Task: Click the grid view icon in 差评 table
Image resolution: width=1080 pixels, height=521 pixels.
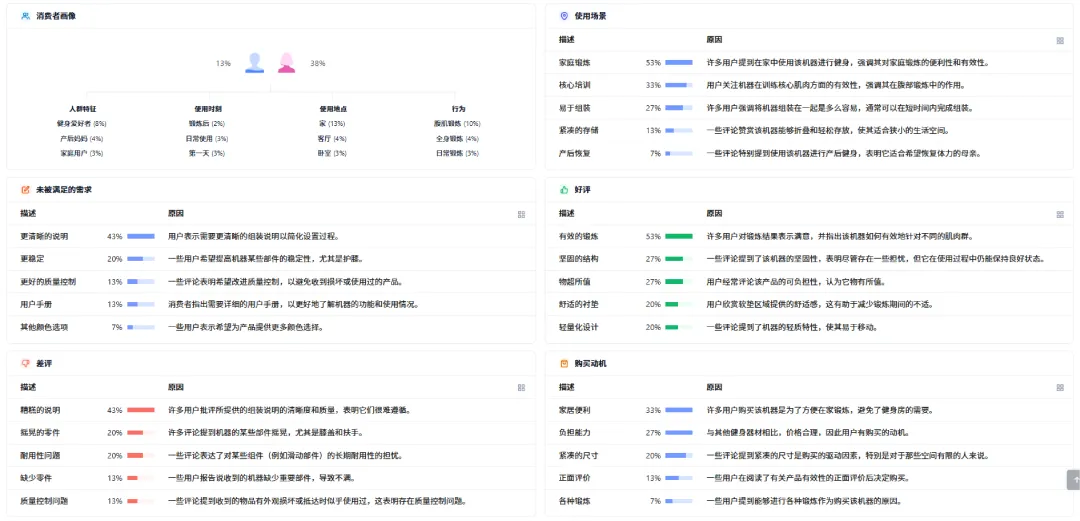Action: coord(521,388)
